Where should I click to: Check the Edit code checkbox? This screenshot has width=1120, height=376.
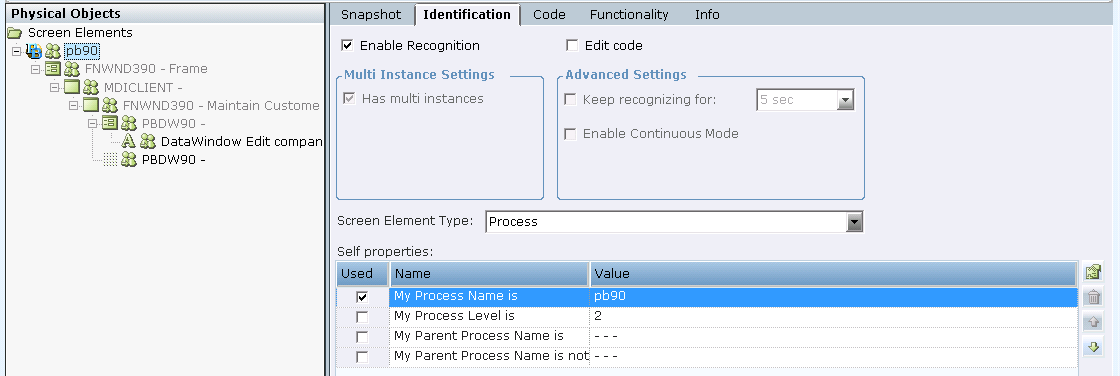tap(572, 46)
